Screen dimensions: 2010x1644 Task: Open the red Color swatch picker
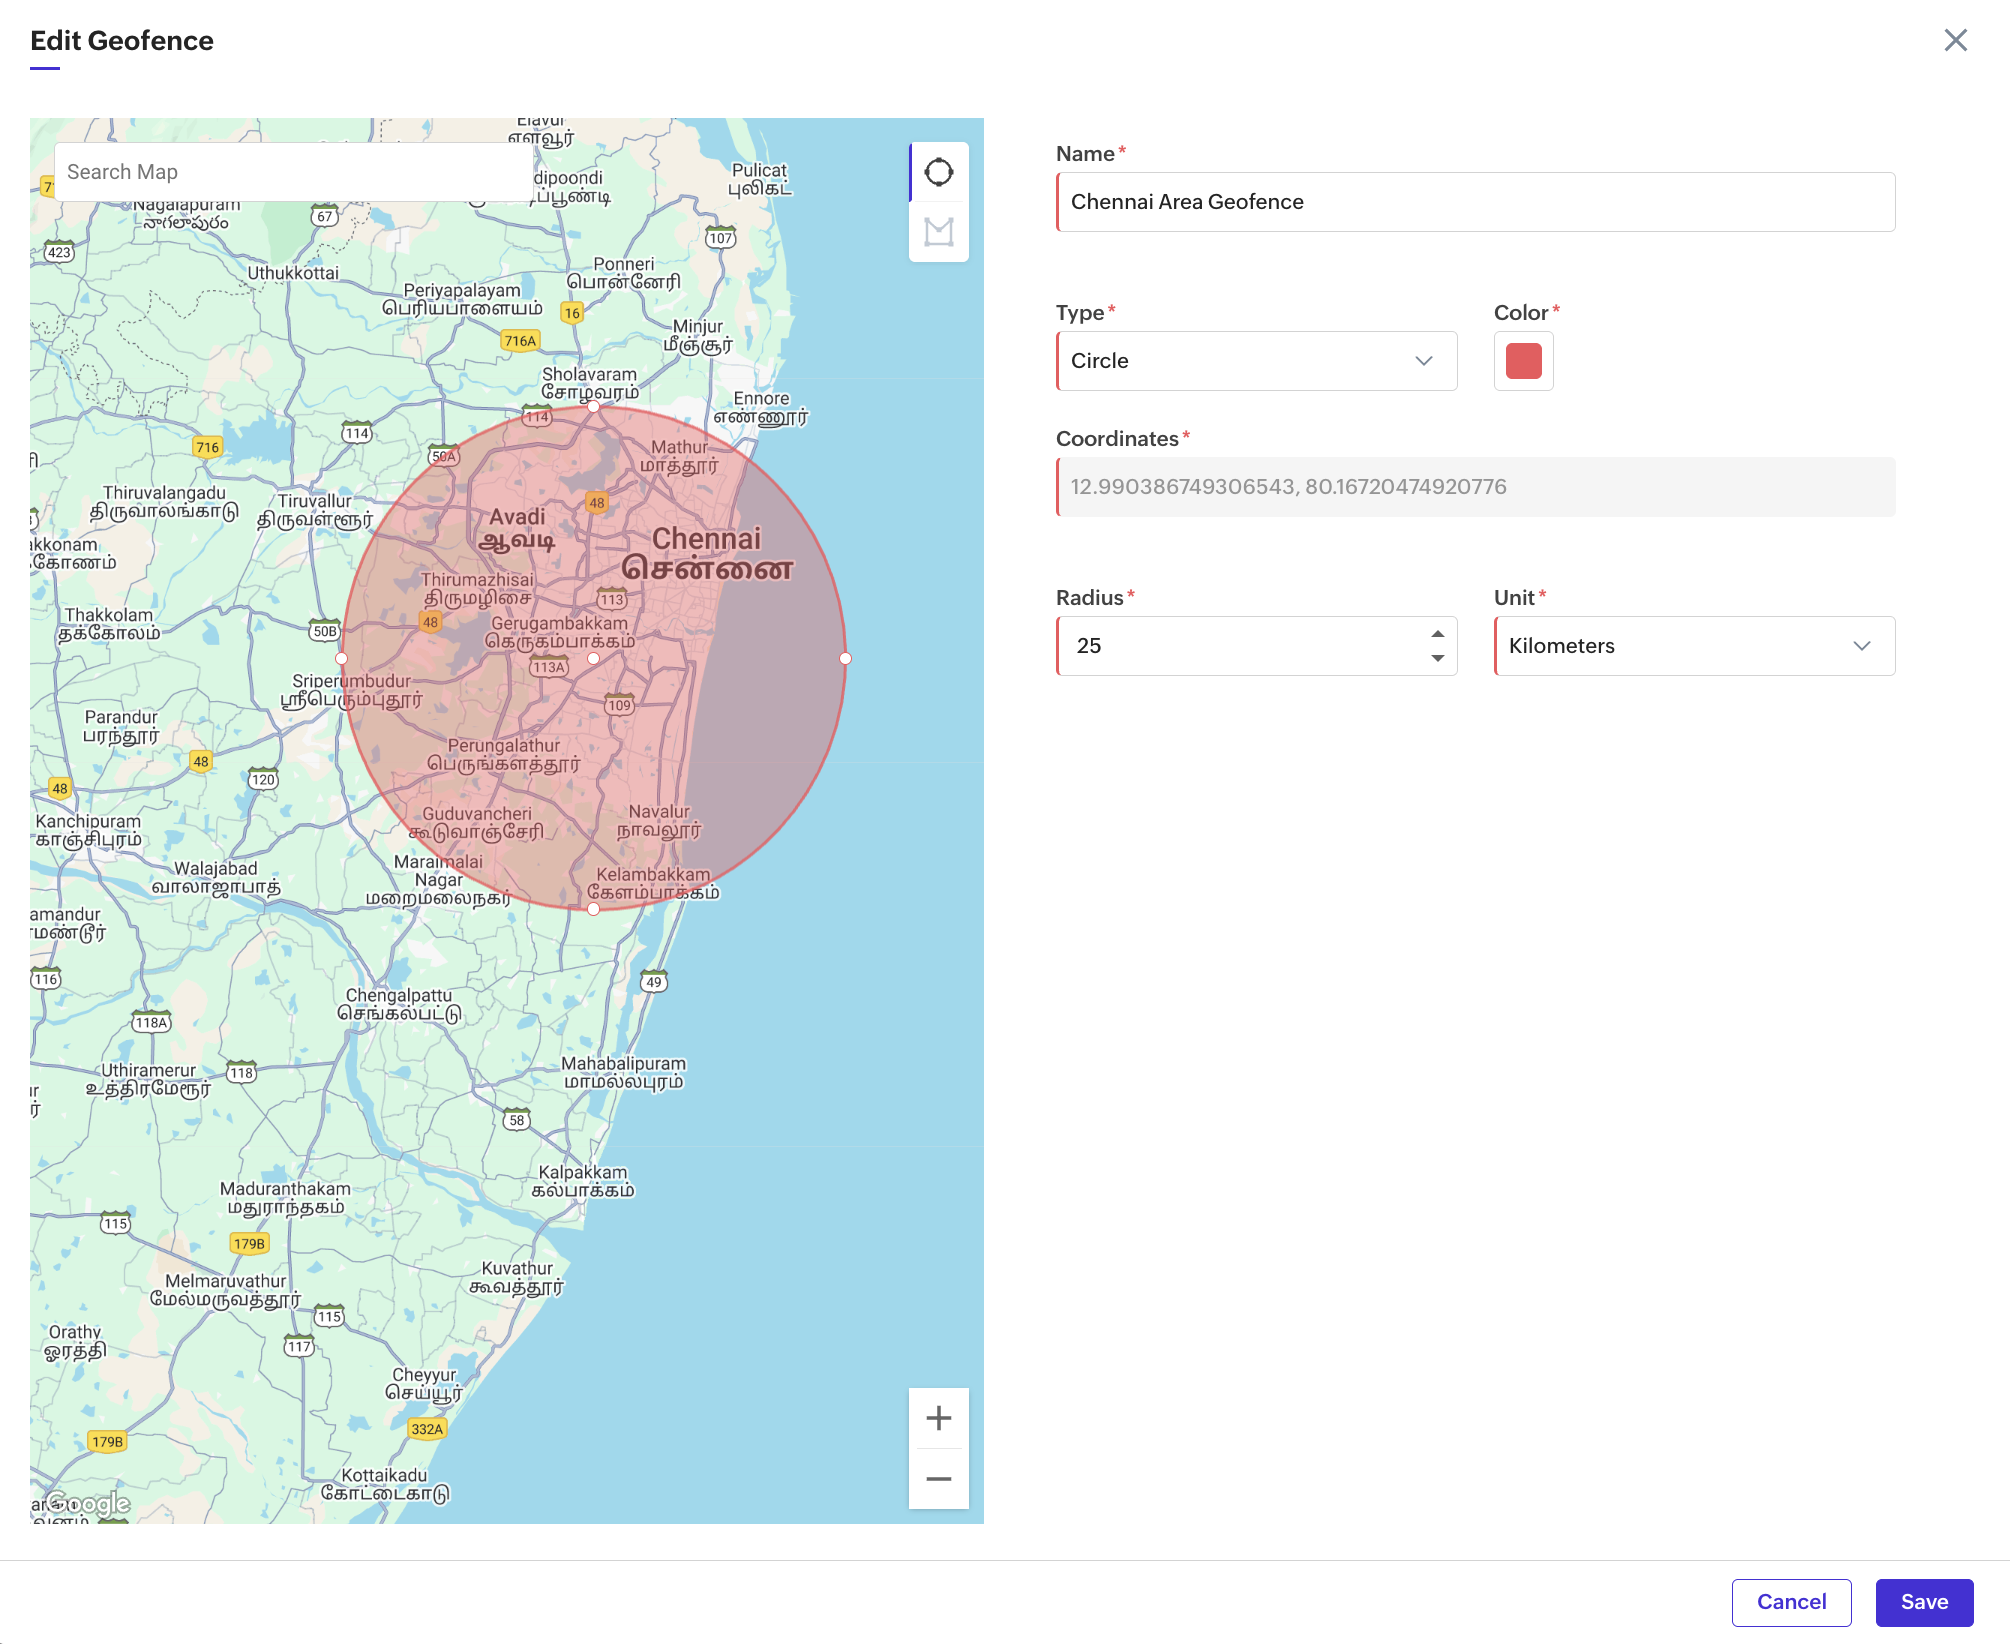tap(1523, 361)
